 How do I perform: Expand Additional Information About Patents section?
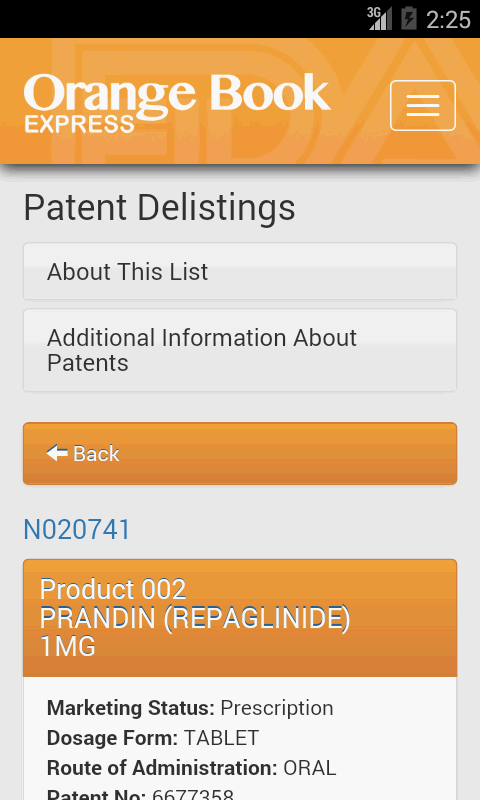[x=240, y=350]
